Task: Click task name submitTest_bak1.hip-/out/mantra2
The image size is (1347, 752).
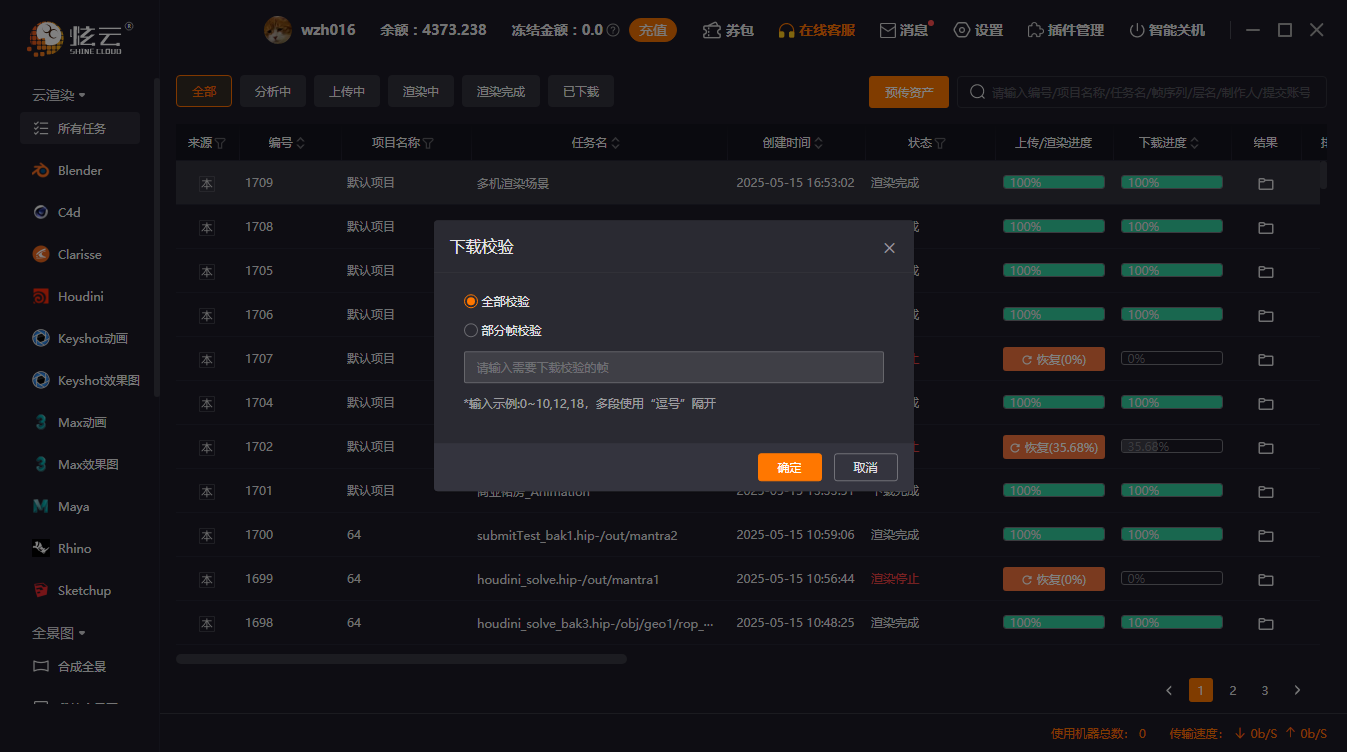Action: coord(577,535)
